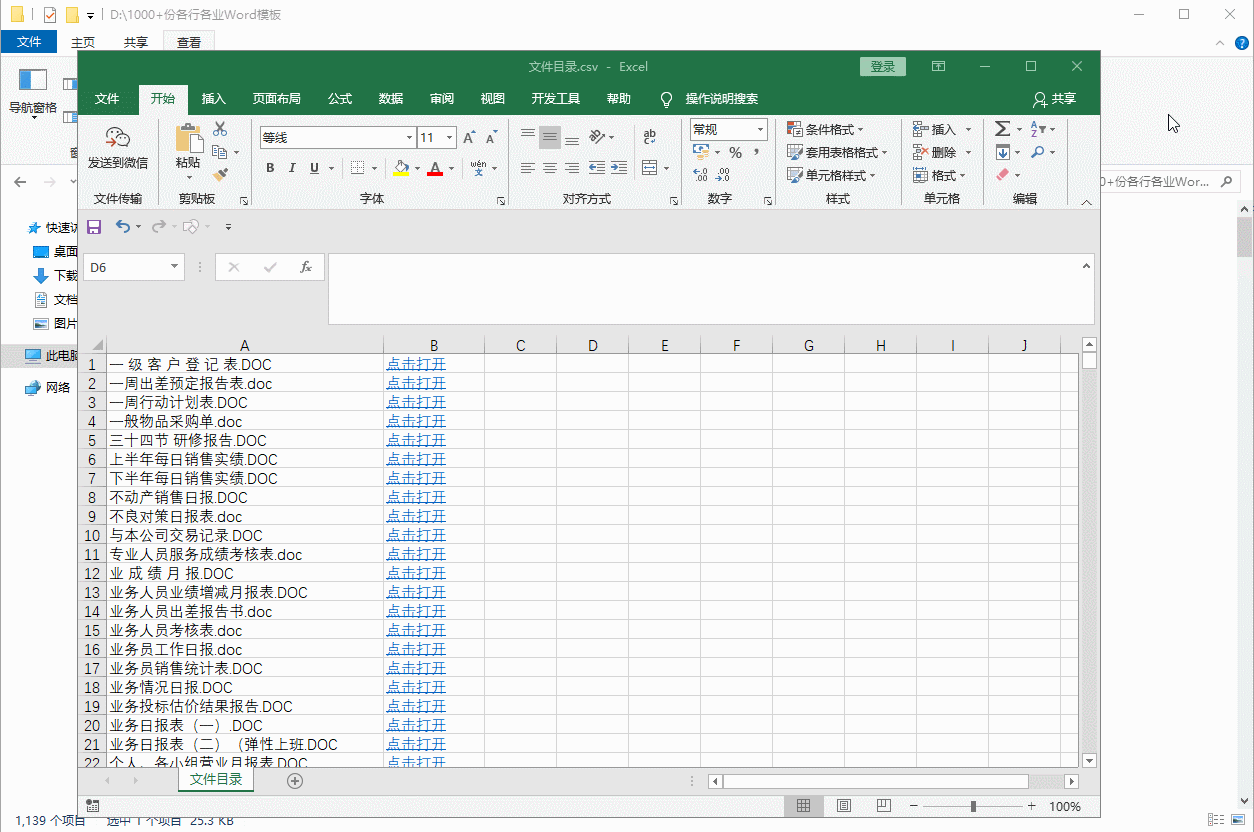The width and height of the screenshot is (1254, 832).
Task: Switch to the 数据 ribbon tab
Action: (391, 99)
